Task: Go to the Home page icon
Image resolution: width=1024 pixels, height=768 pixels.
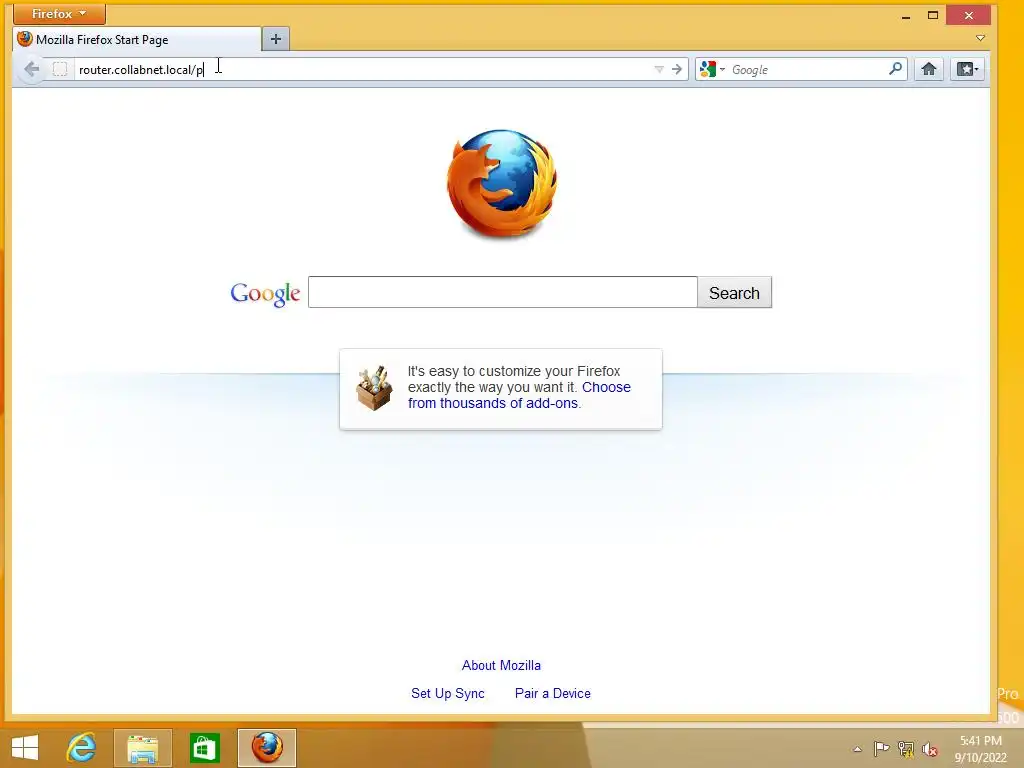Action: [929, 69]
